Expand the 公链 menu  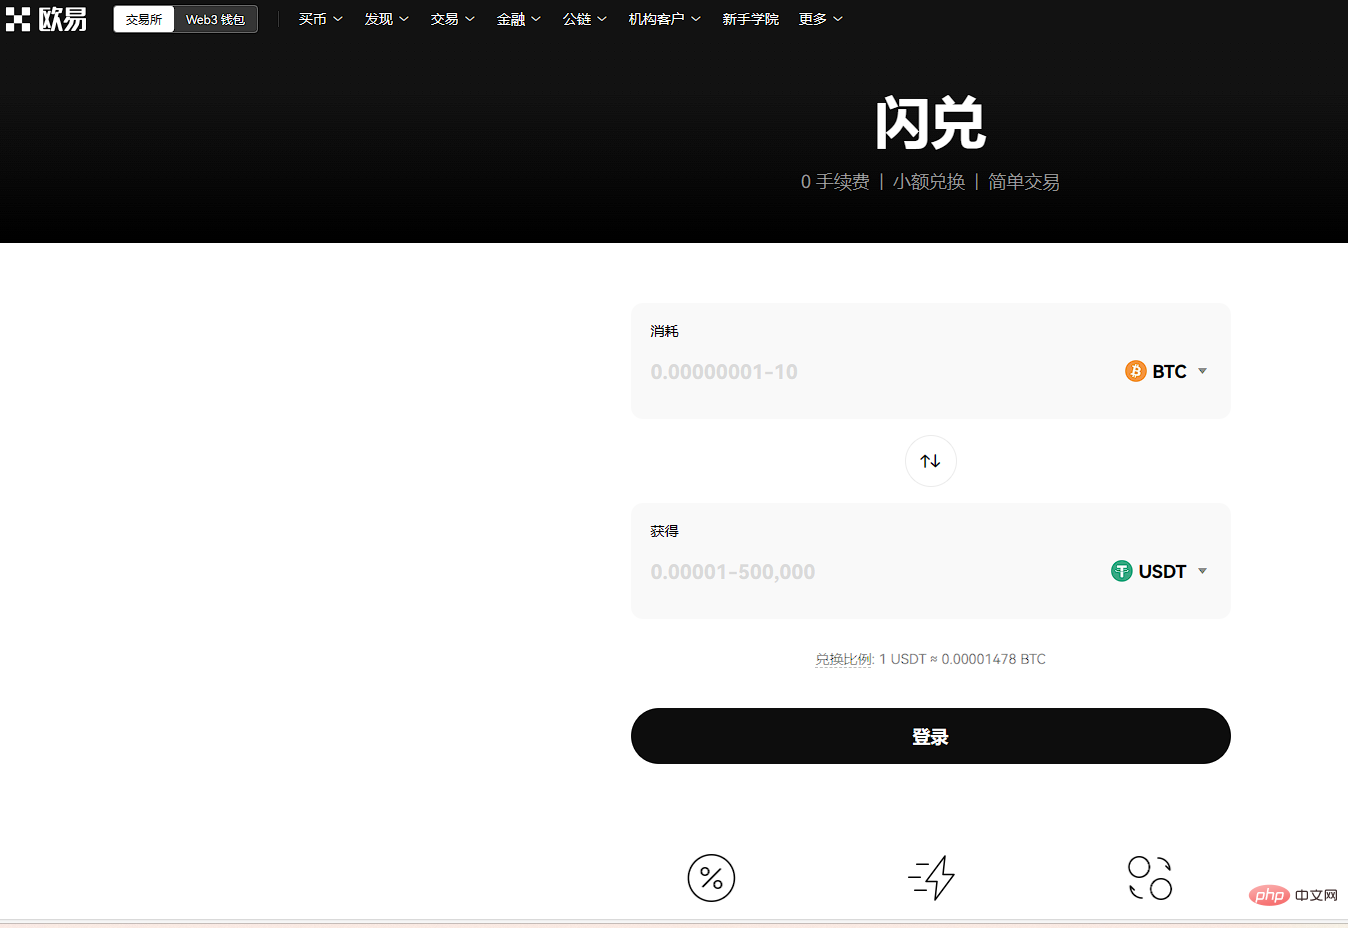click(584, 19)
